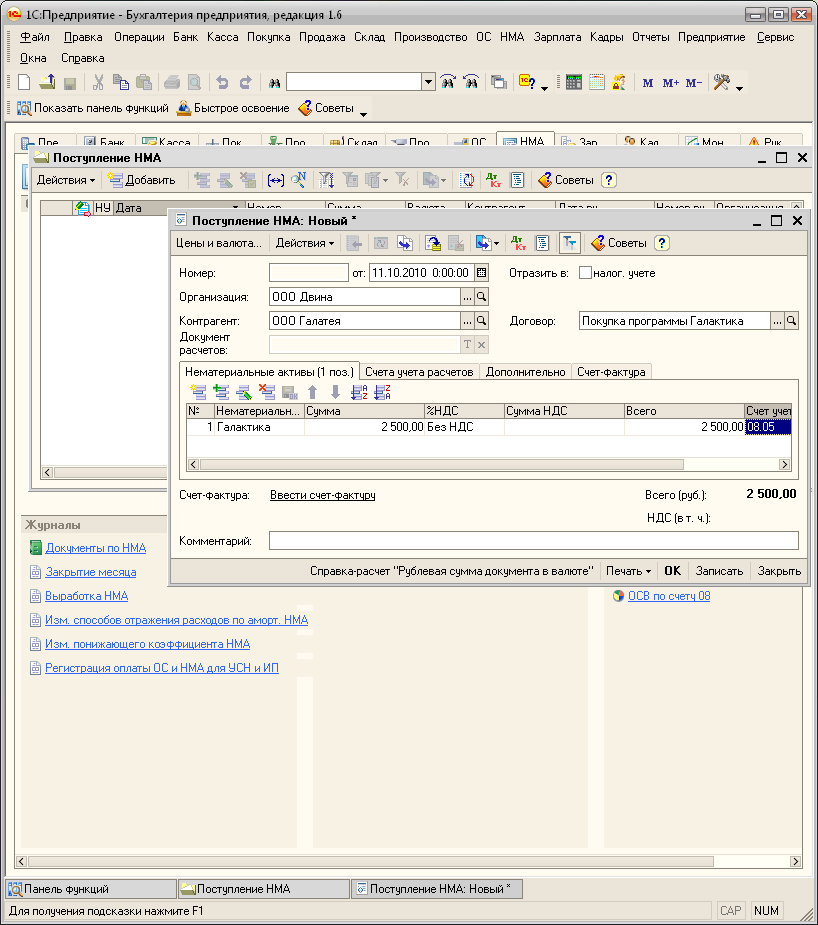The height and width of the screenshot is (925, 818).
Task: Expand the search combo box in main toolbar
Action: pos(429,82)
